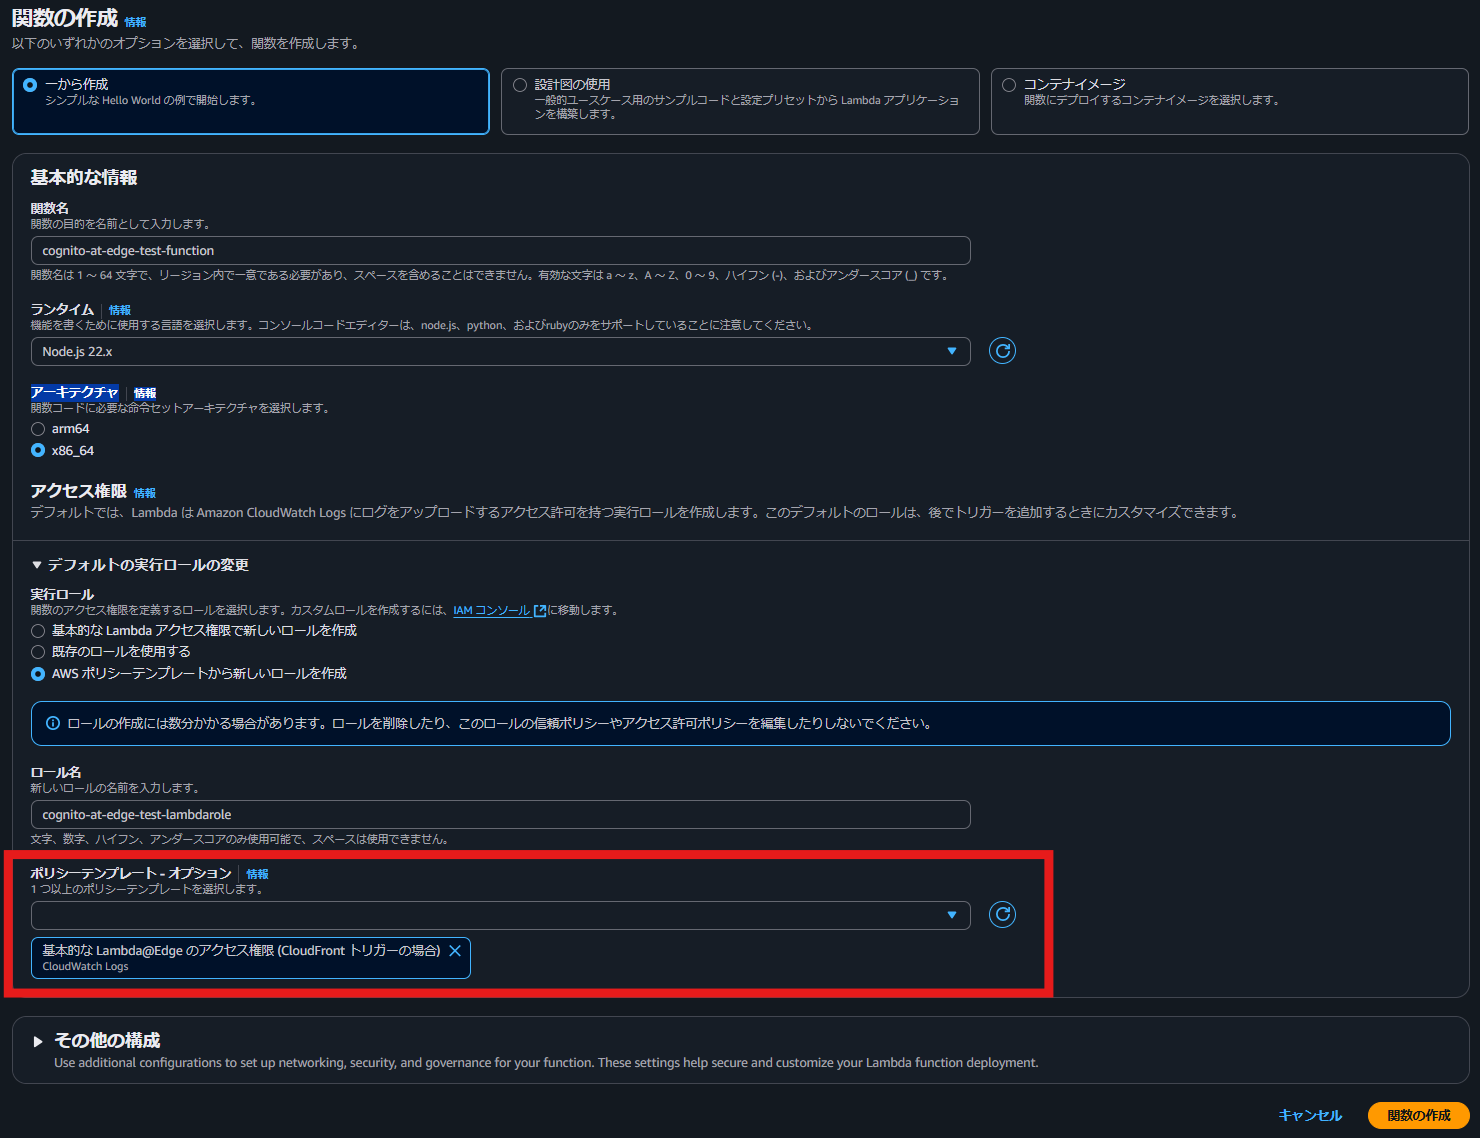Open the Node.js 22.x runtime dropdown
This screenshot has width=1480, height=1138.
coord(500,352)
